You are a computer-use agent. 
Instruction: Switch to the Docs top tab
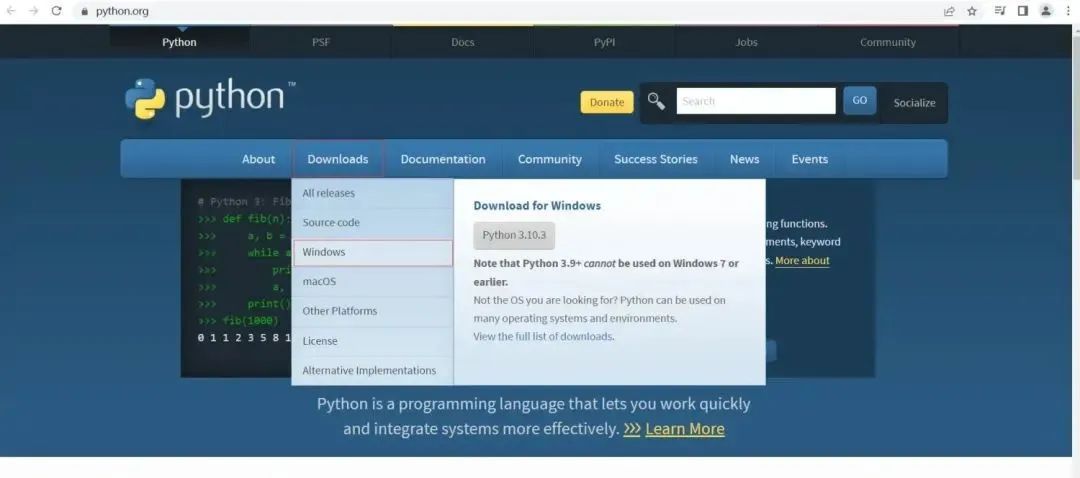coord(463,42)
